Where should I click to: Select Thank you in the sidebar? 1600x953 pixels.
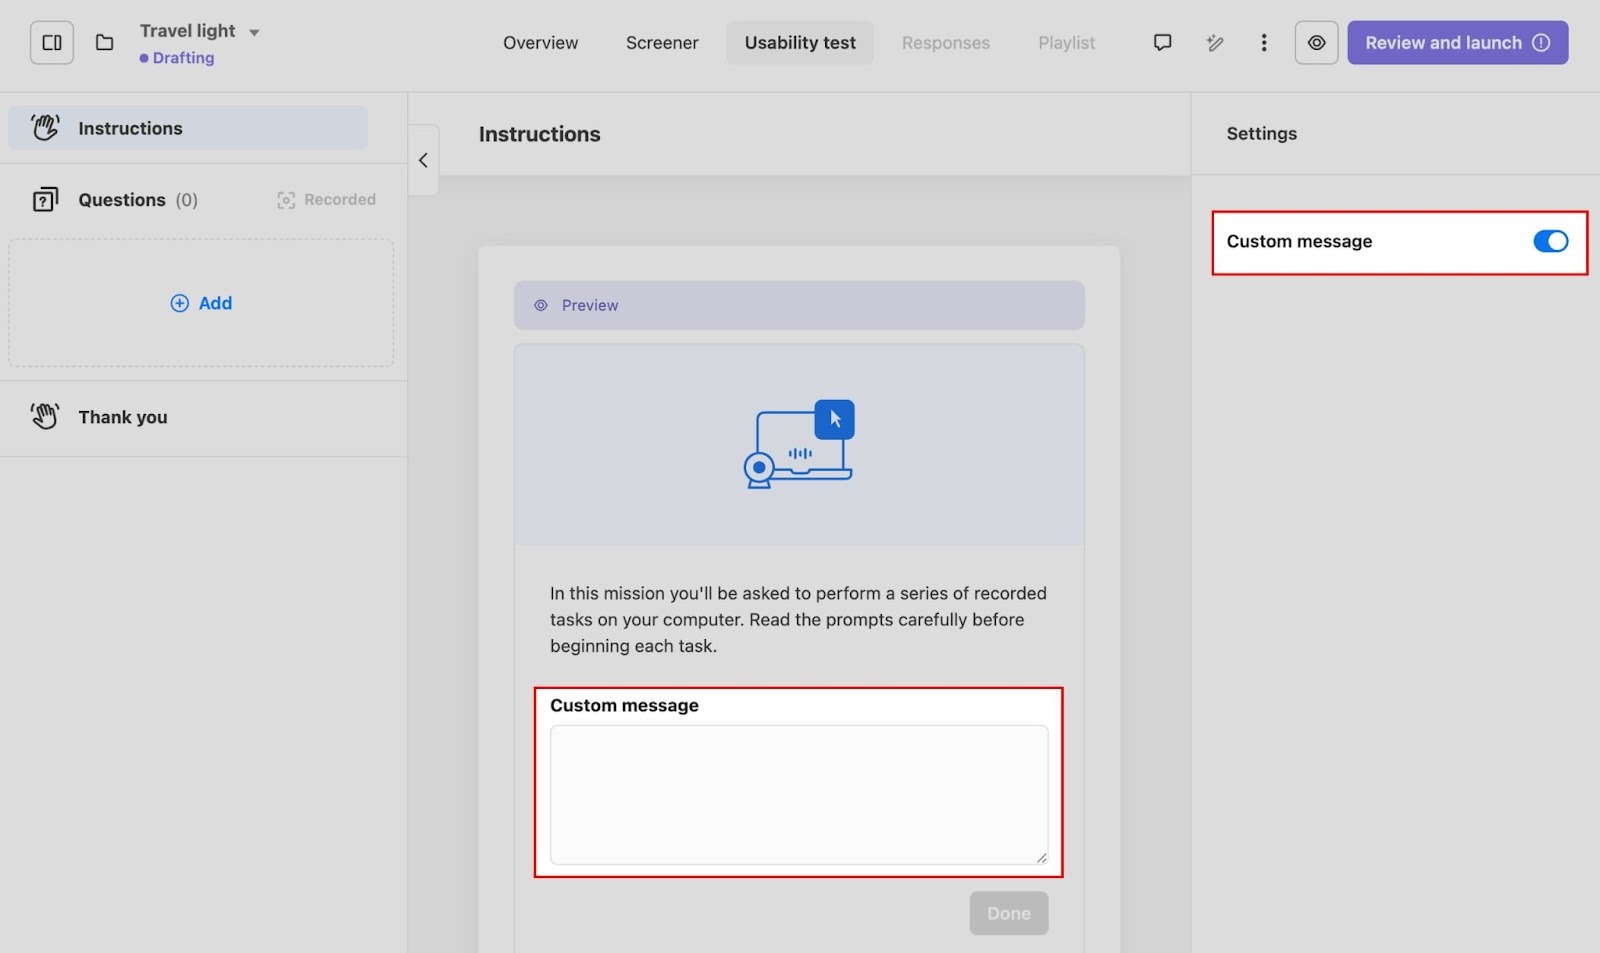(123, 417)
